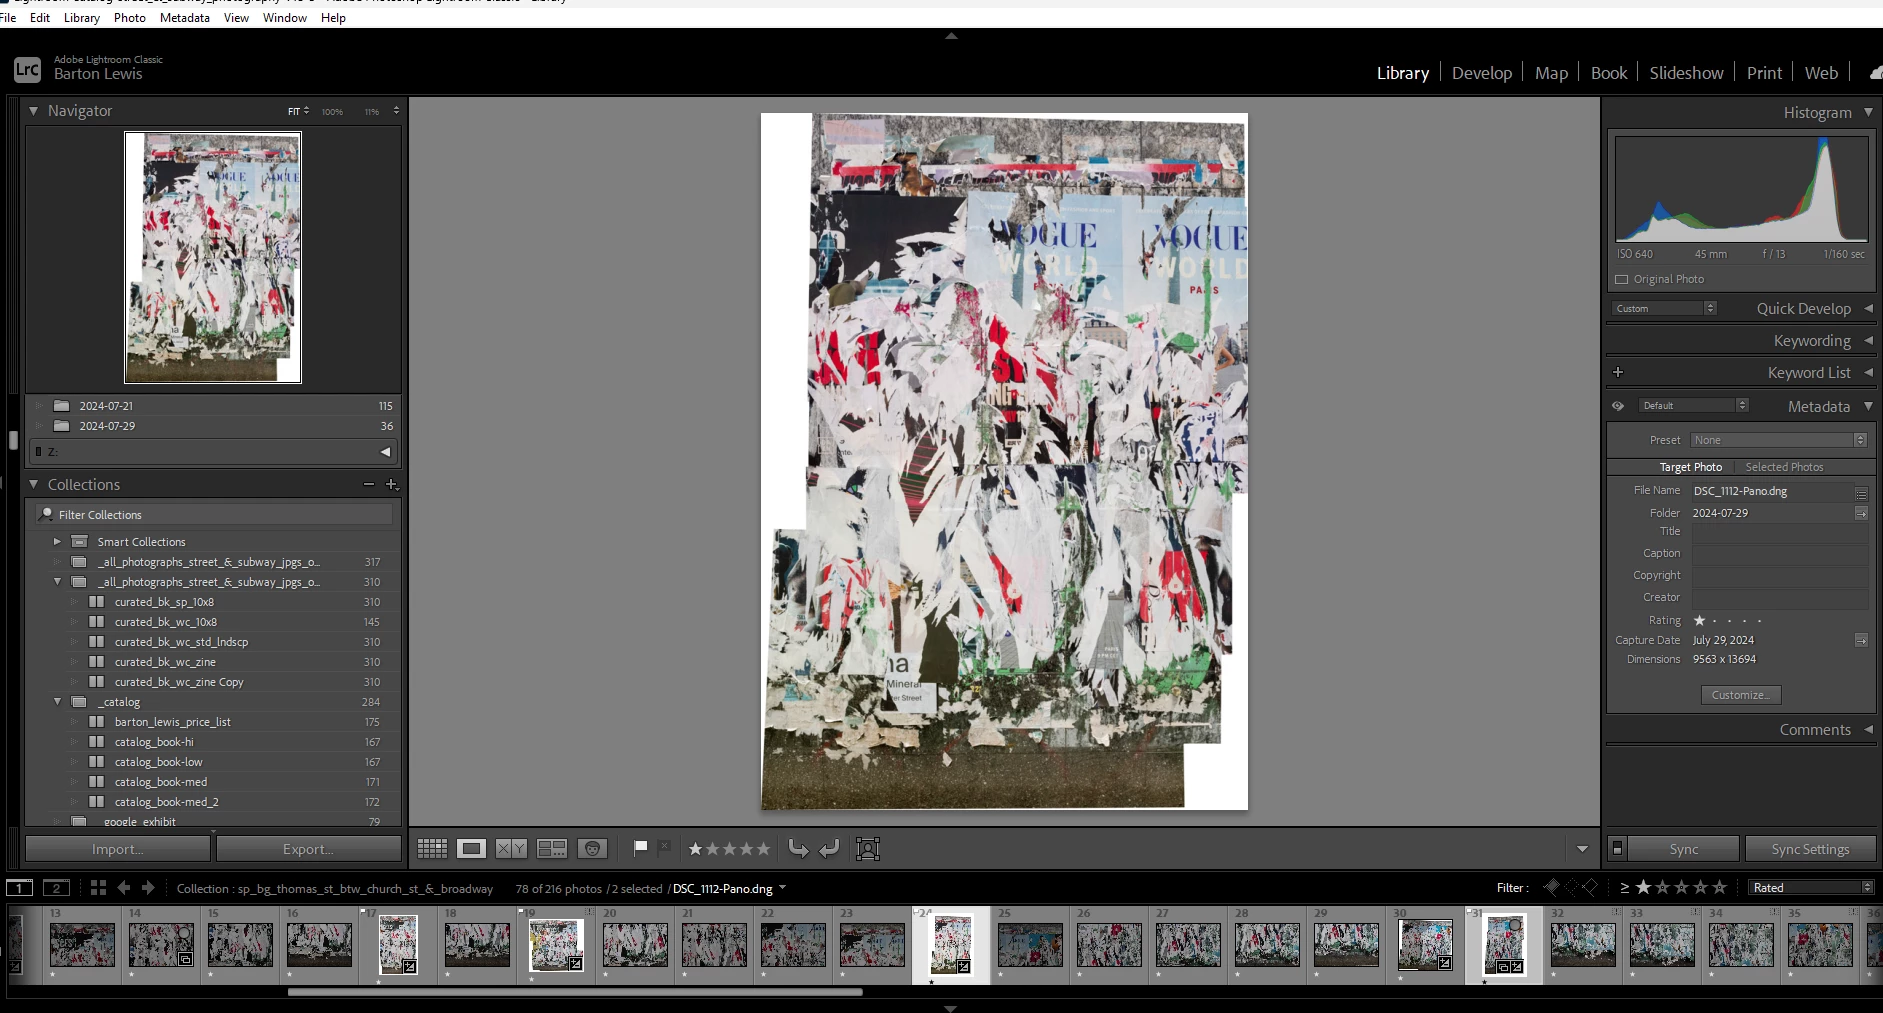Switch to the Map module
Image resolution: width=1883 pixels, height=1013 pixels.
(1551, 73)
